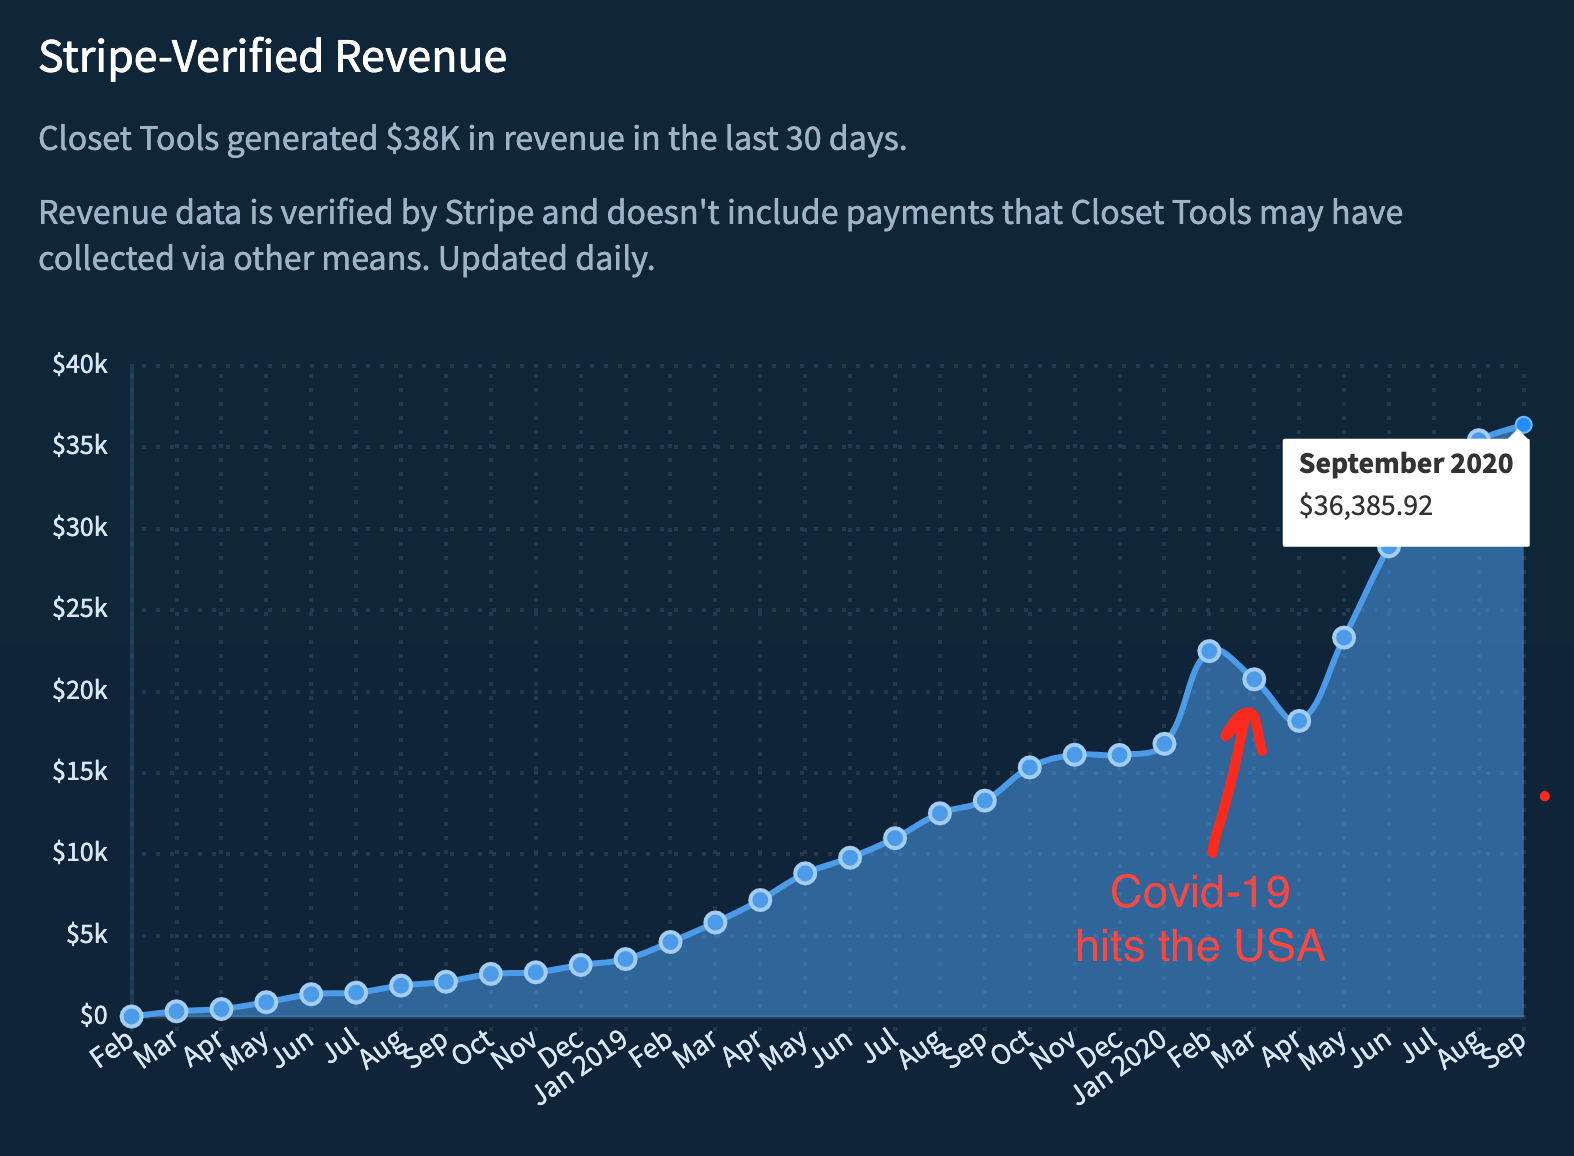The width and height of the screenshot is (1574, 1156).
Task: Select the January 2020 data point
Action: click(x=1164, y=744)
